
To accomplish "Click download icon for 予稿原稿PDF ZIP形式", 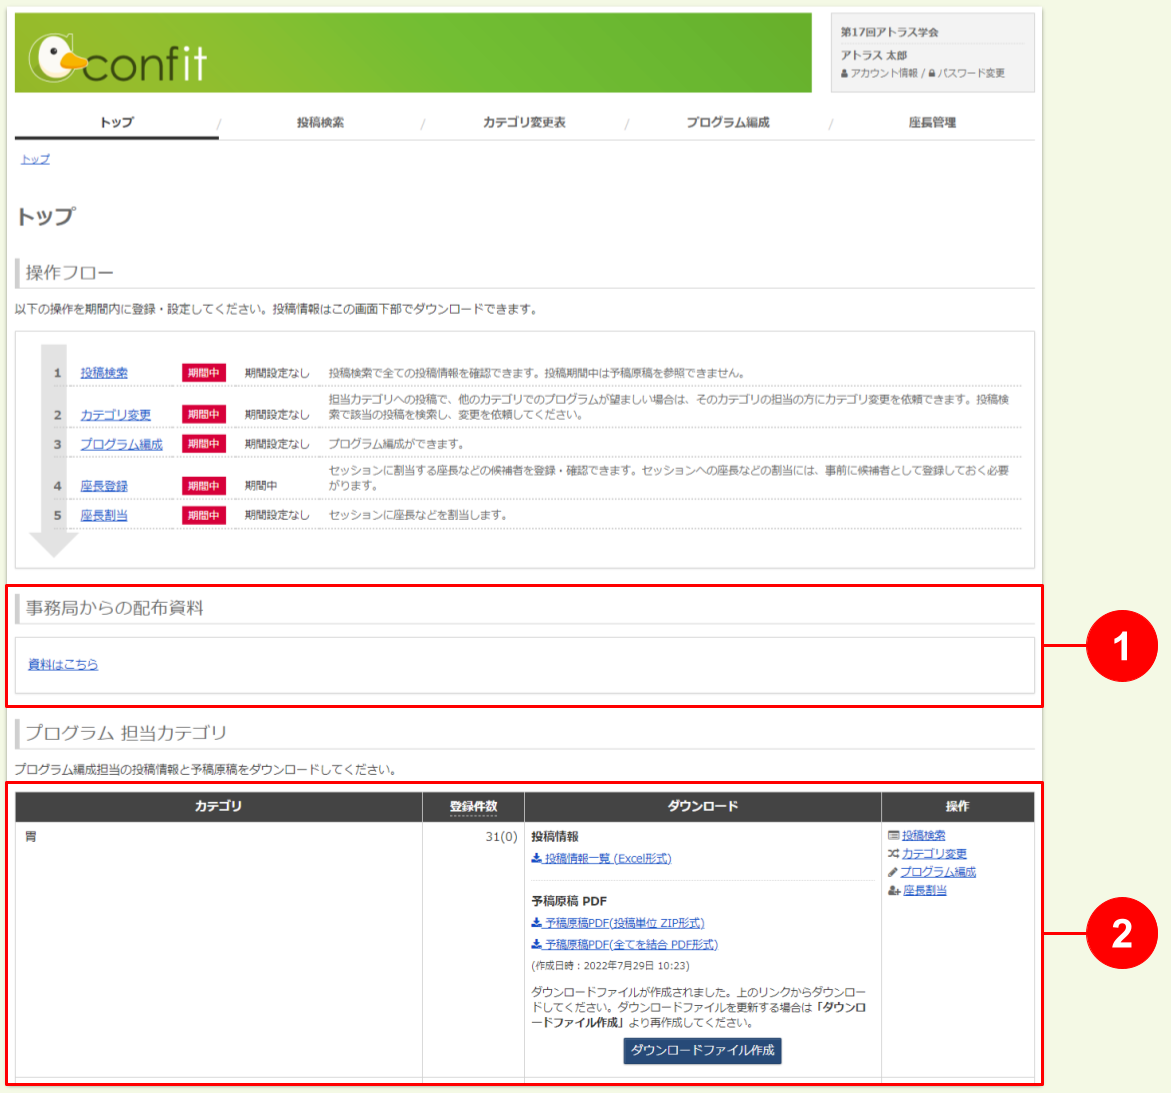I will pos(537,923).
